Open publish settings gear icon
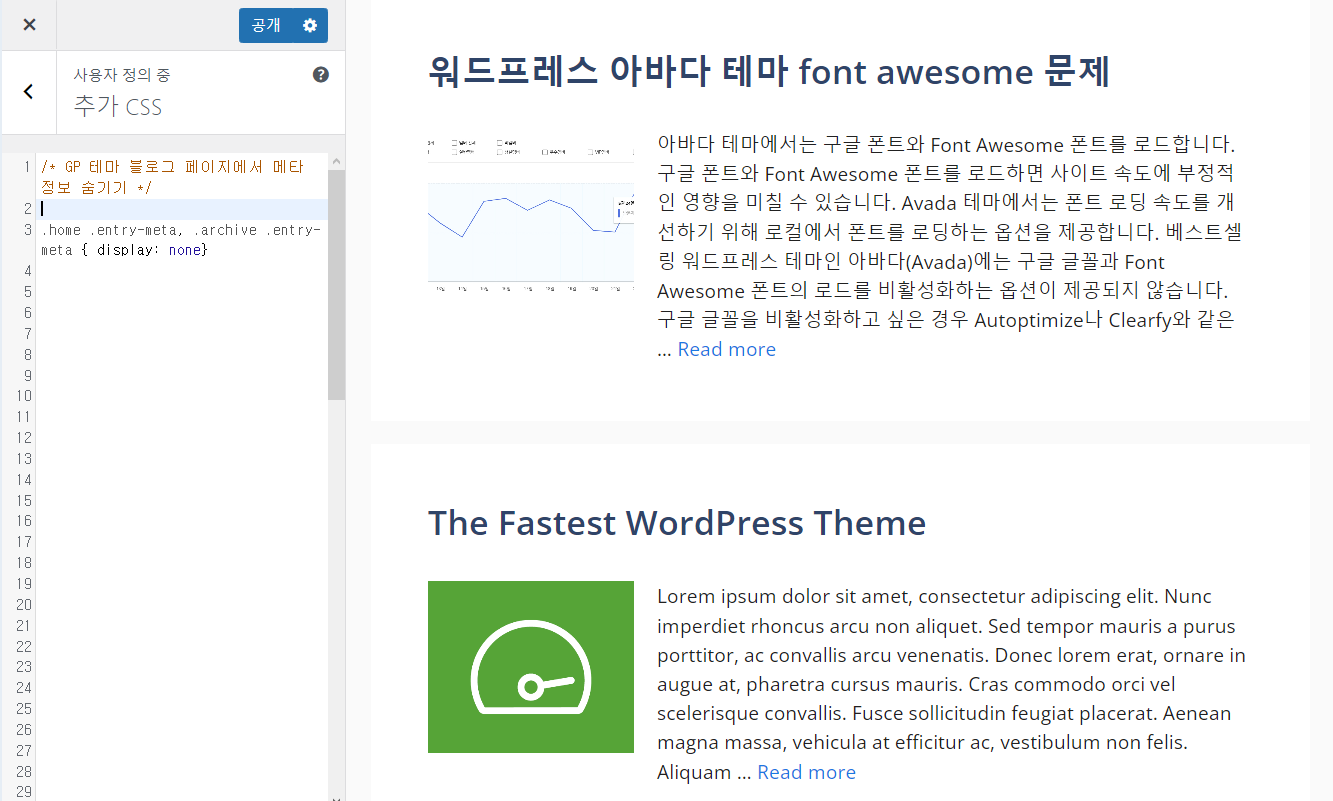 [310, 26]
